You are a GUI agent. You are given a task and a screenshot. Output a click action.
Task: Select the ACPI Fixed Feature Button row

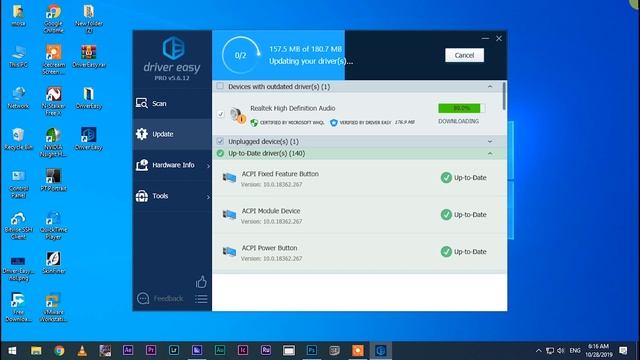point(359,178)
